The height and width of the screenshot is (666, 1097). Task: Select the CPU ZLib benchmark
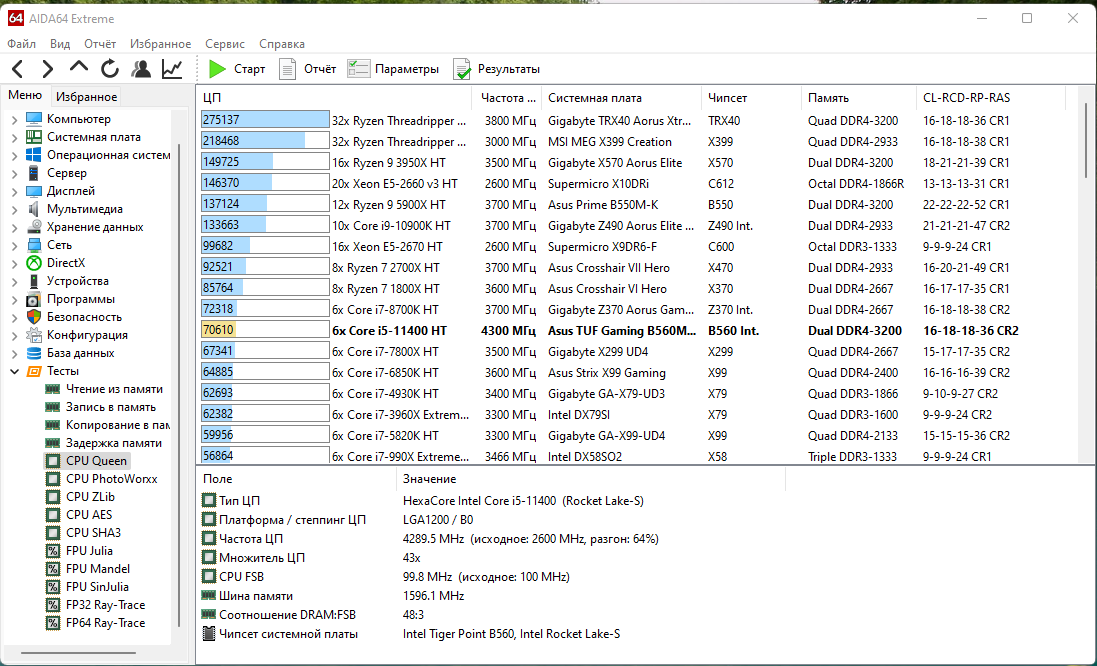(80, 497)
